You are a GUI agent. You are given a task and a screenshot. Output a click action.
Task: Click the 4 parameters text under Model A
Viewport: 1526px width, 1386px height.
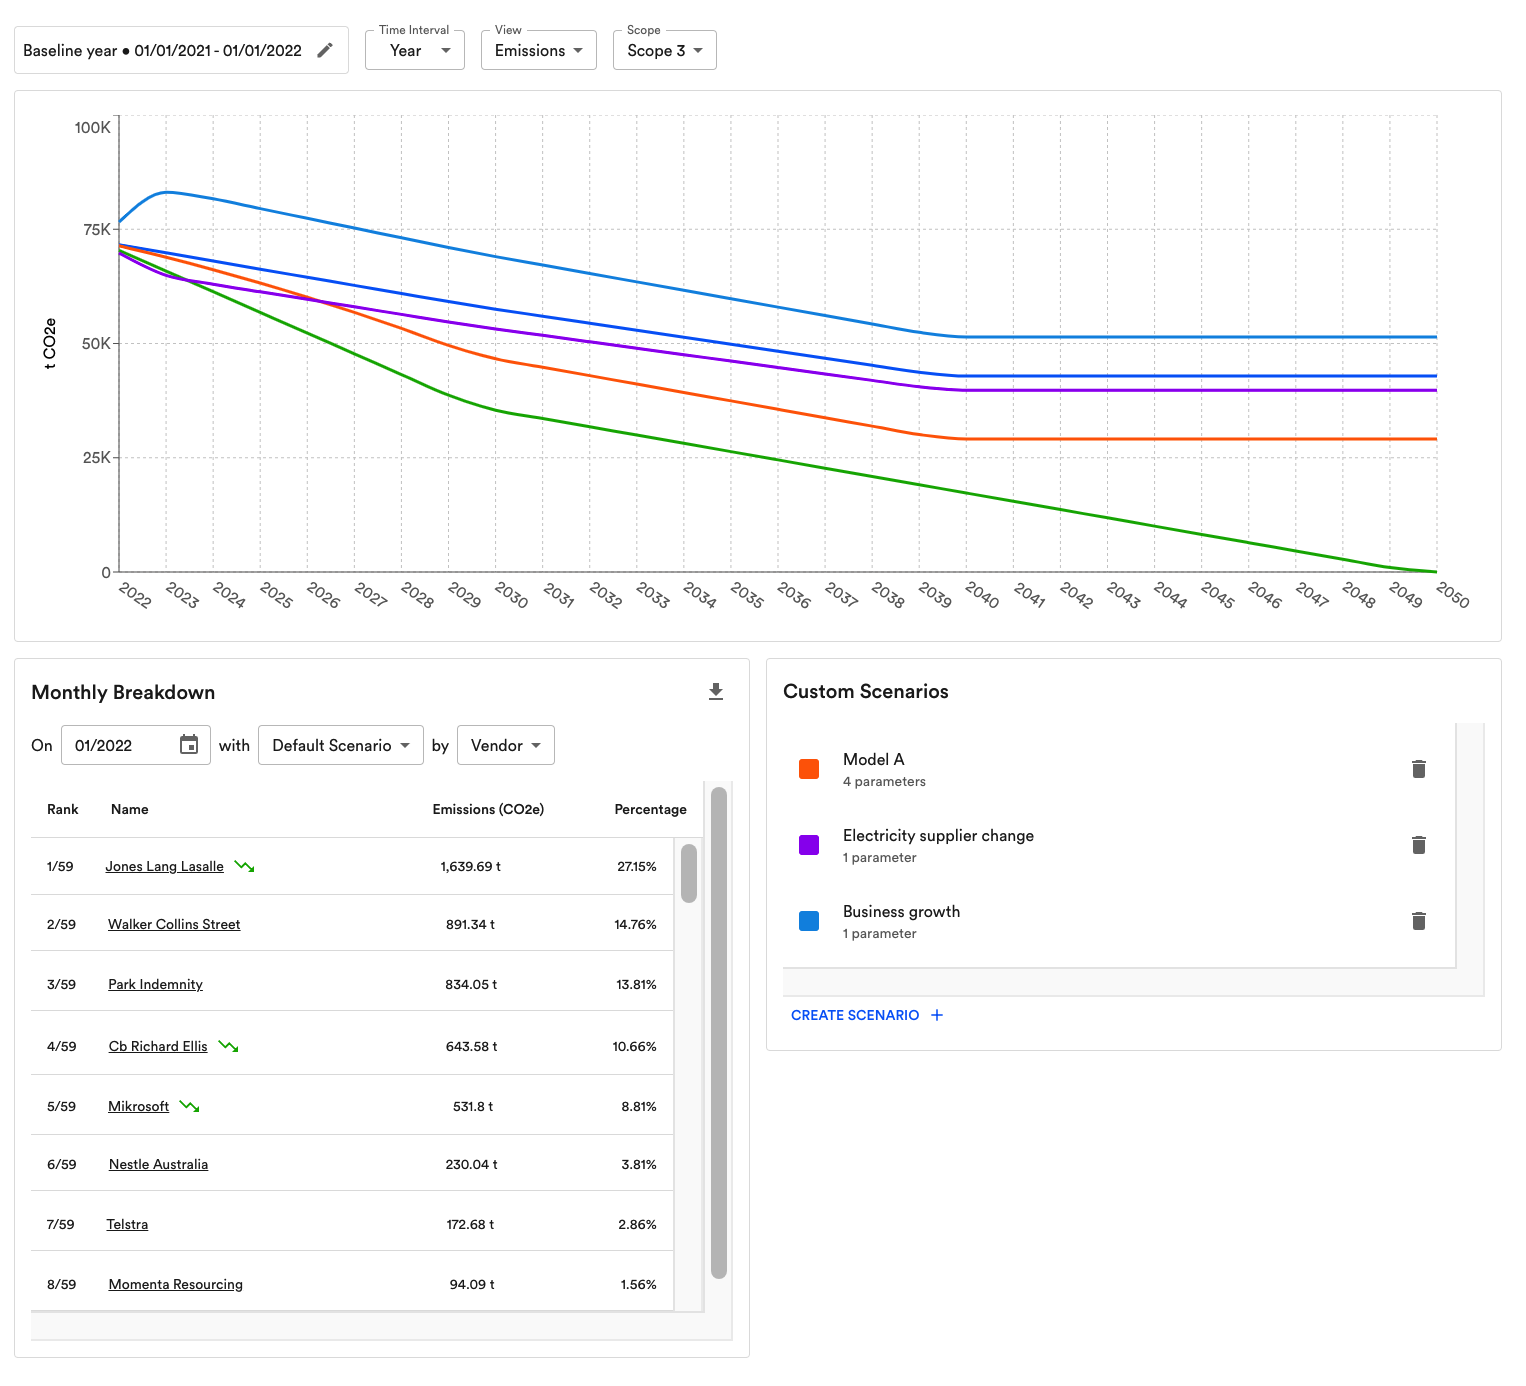click(x=884, y=781)
